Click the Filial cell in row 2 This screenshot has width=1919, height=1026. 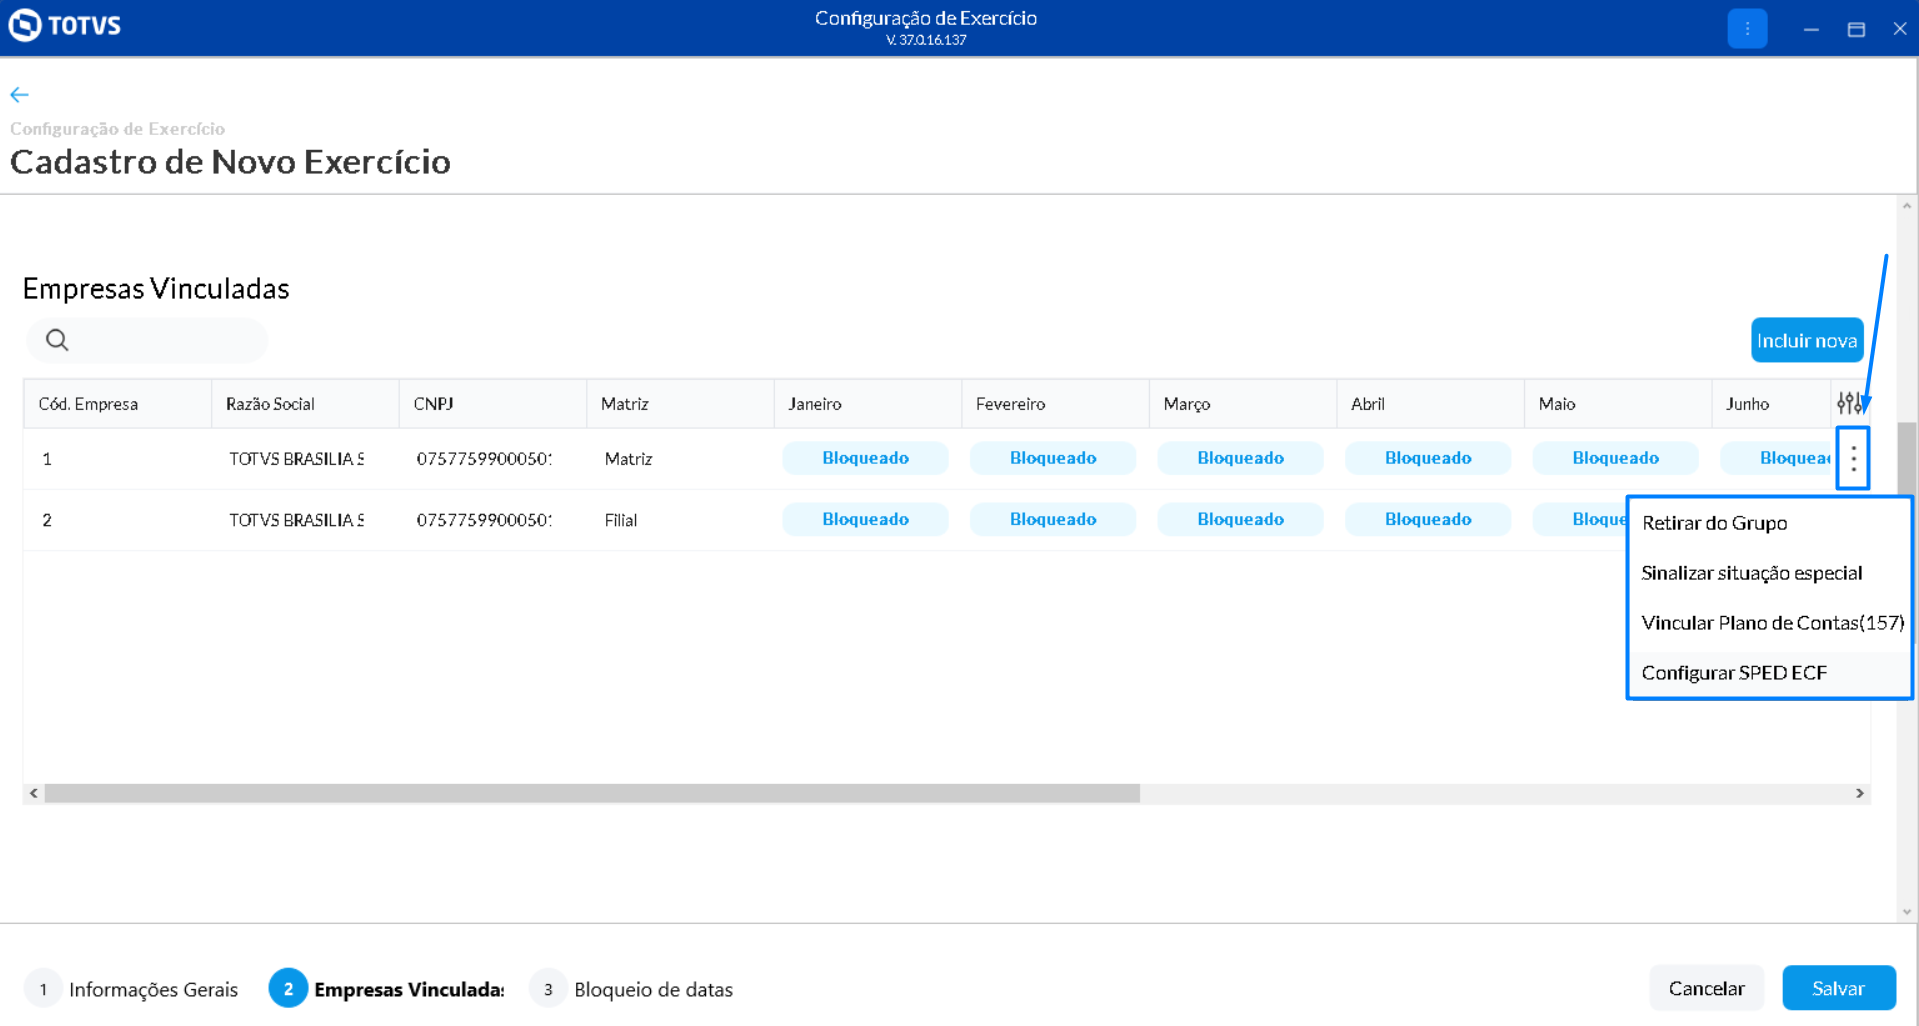click(x=680, y=520)
